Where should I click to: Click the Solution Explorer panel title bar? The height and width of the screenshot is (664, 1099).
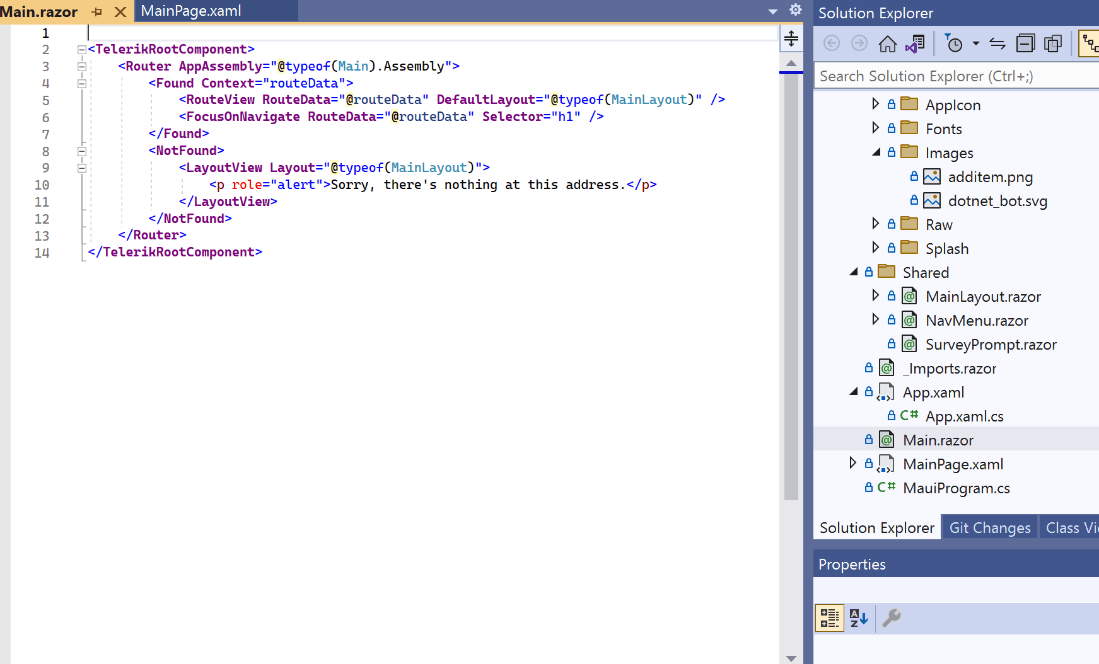pyautogui.click(x=956, y=13)
